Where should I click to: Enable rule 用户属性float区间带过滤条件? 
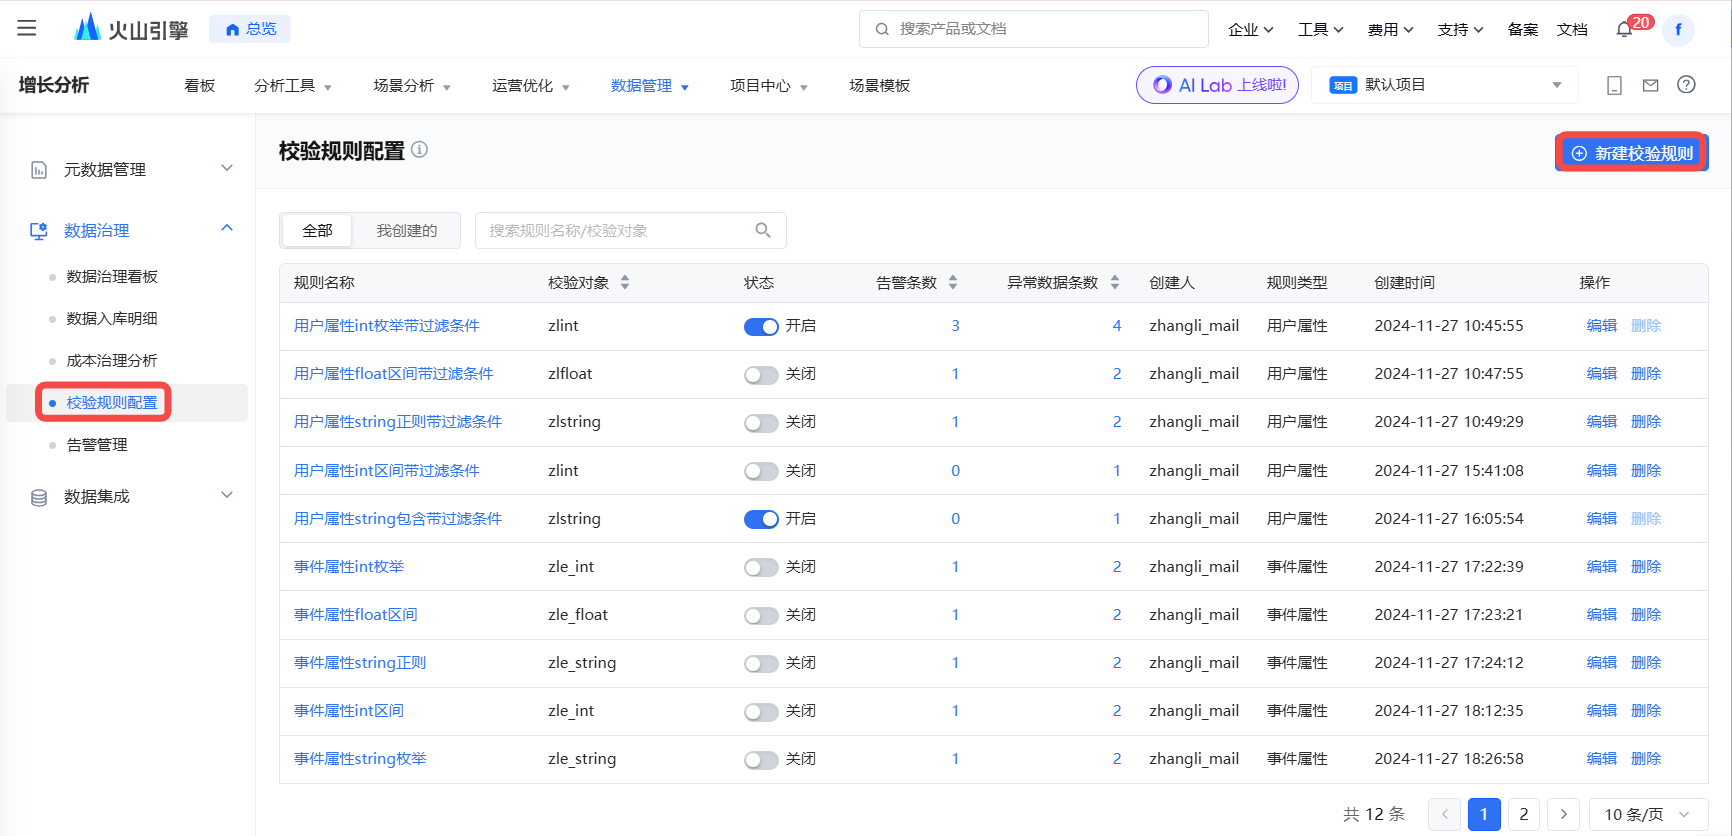(x=761, y=374)
